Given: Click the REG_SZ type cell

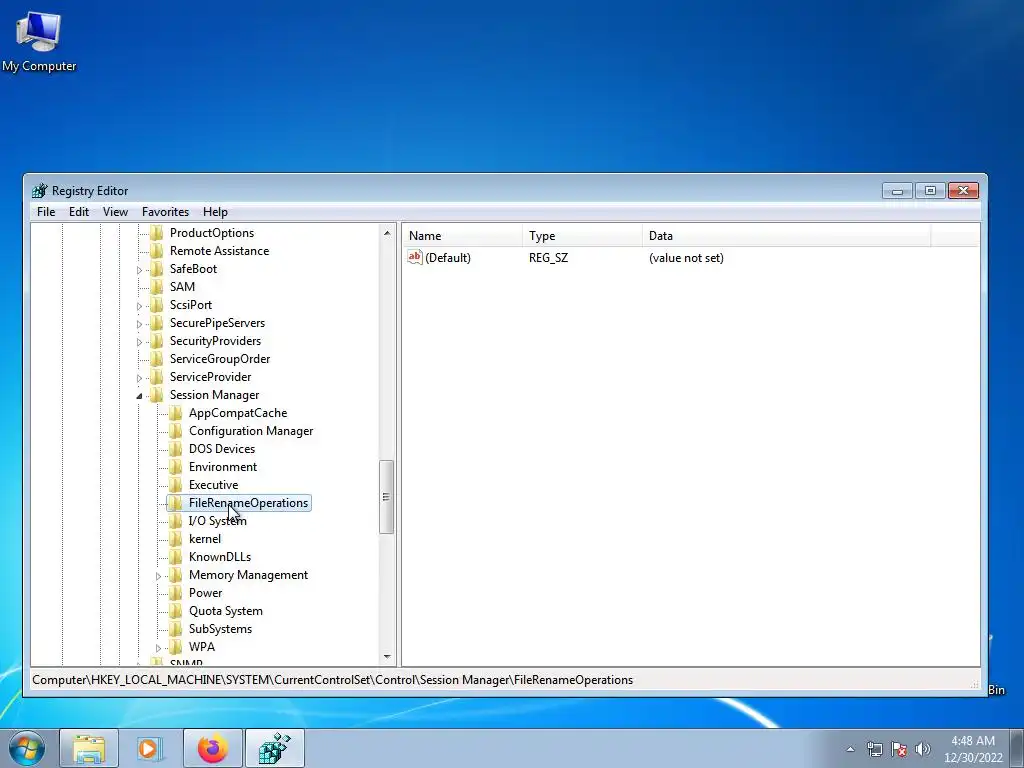Looking at the screenshot, I should tap(549, 258).
